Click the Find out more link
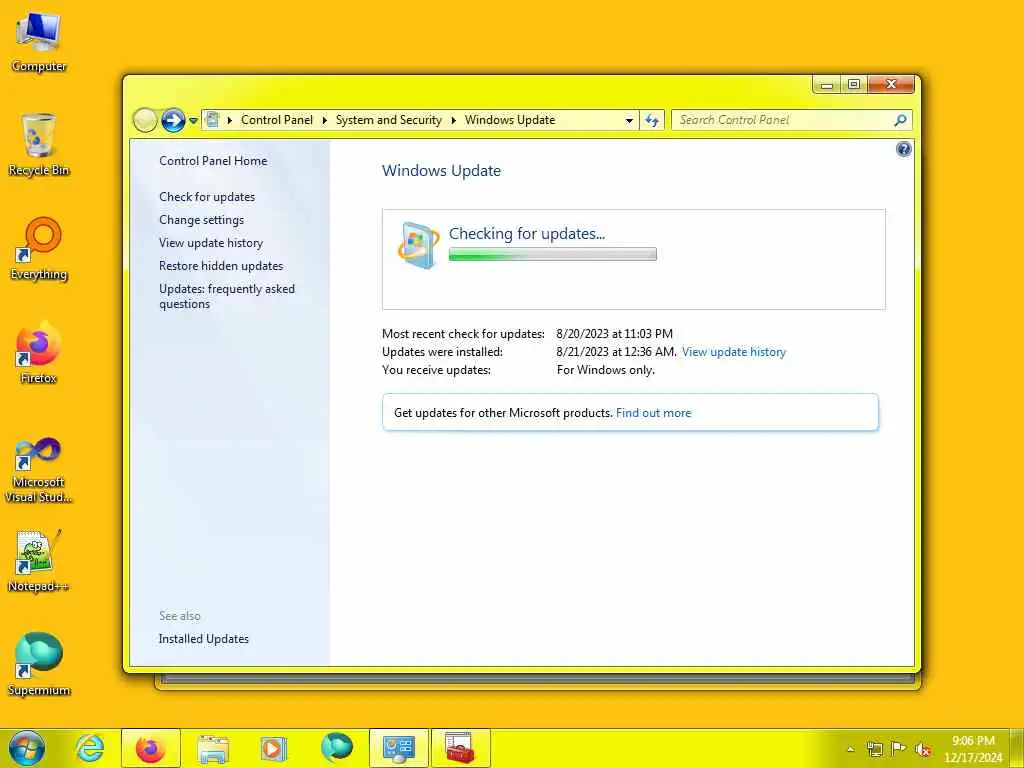Viewport: 1024px width, 768px height. [653, 413]
